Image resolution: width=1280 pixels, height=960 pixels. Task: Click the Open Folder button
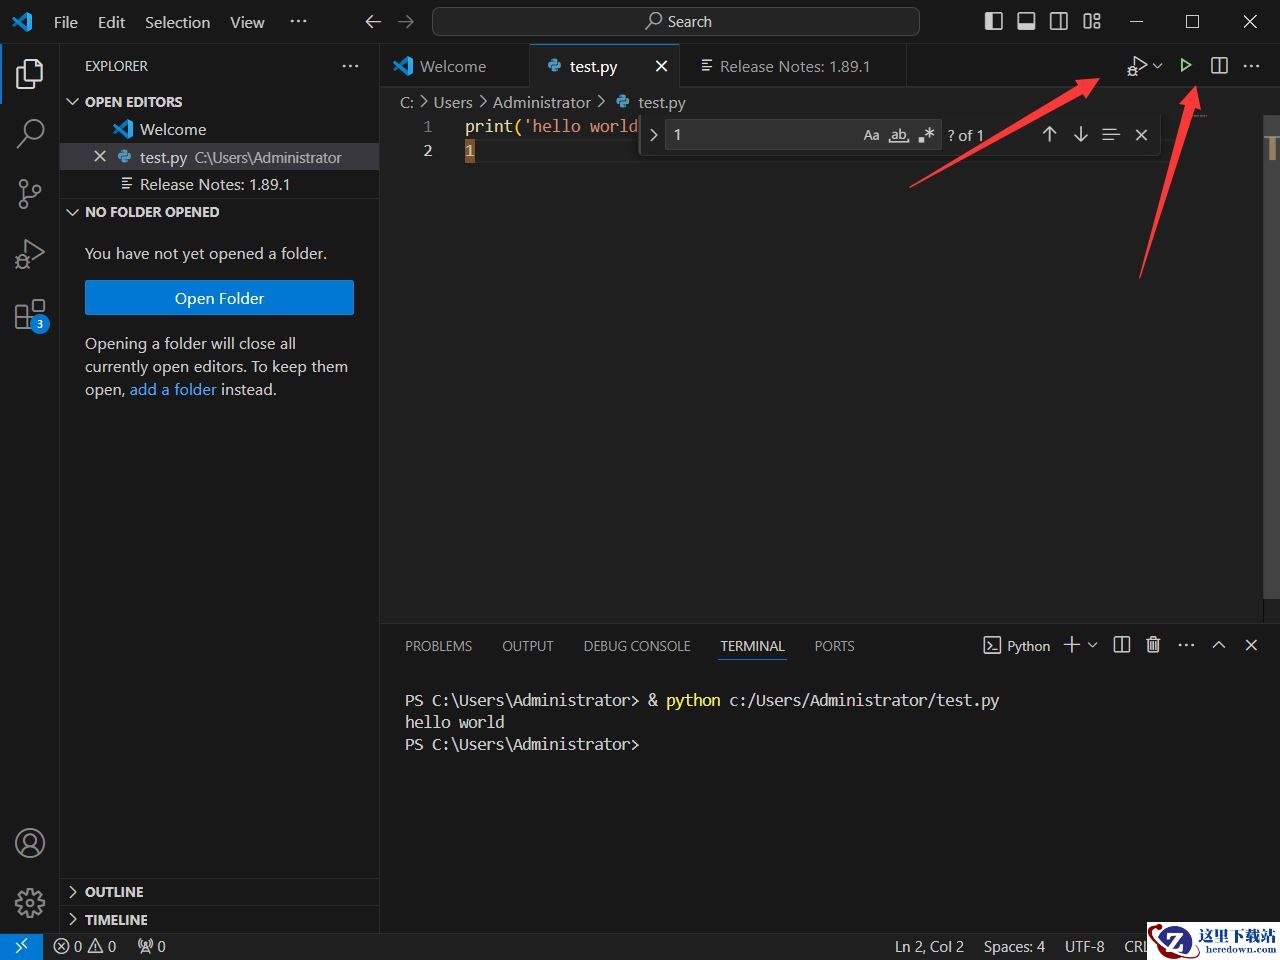219,298
